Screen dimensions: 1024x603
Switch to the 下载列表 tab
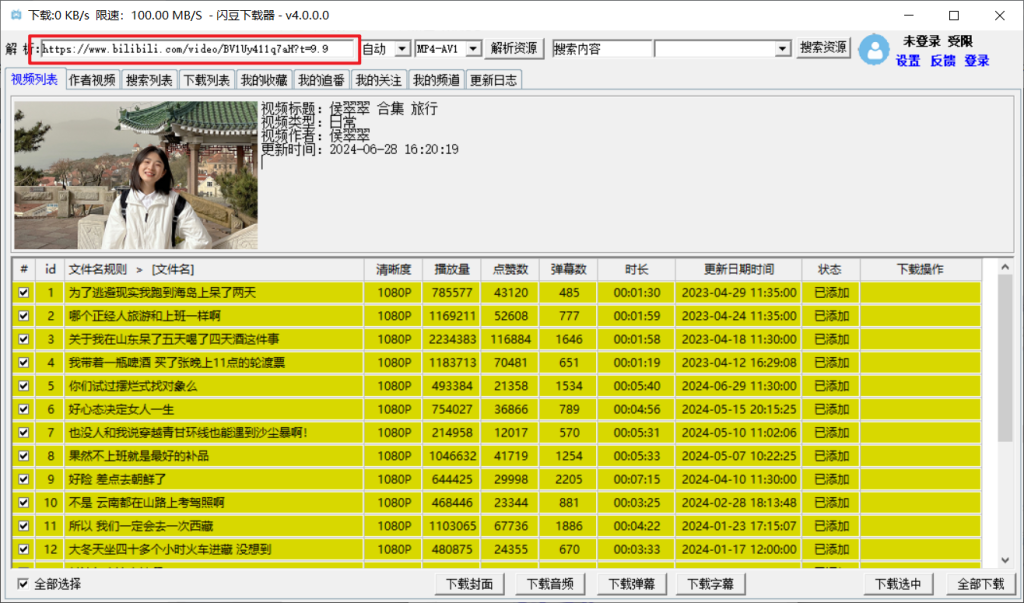pyautogui.click(x=207, y=80)
